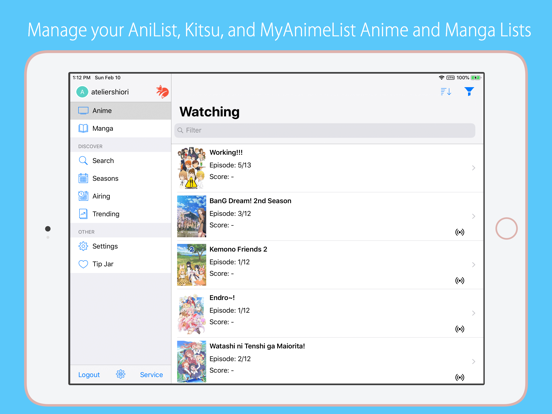Open Watashi ni Tenshi ga Maiorita! cover thumbnail
Viewport: 552px width, 414px height.
click(192, 362)
